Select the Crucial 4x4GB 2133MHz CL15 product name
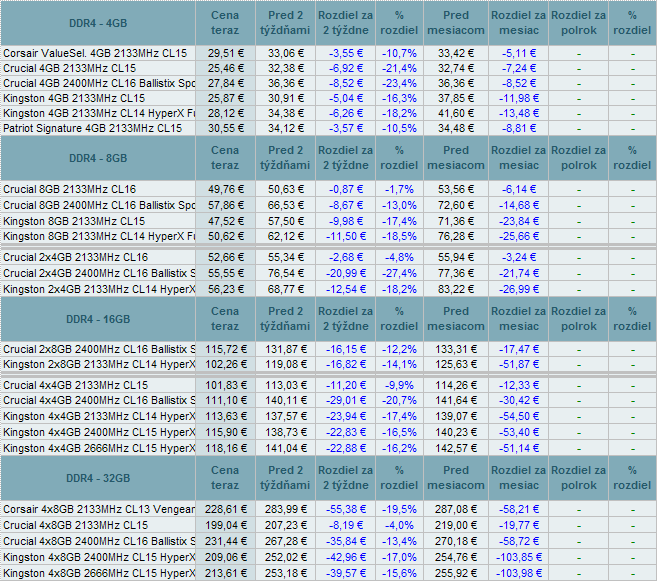This screenshot has height=581, width=657. (x=75, y=385)
